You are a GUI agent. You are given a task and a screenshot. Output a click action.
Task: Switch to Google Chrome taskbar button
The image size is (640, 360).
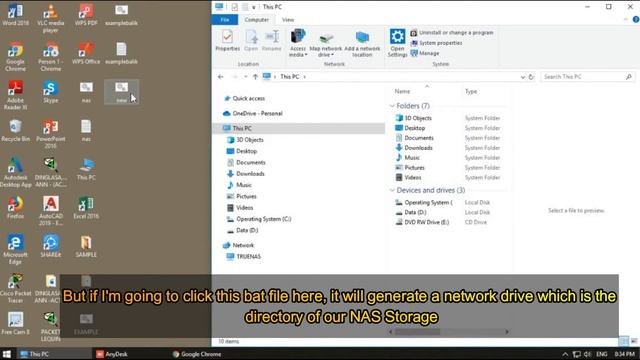pyautogui.click(x=197, y=354)
